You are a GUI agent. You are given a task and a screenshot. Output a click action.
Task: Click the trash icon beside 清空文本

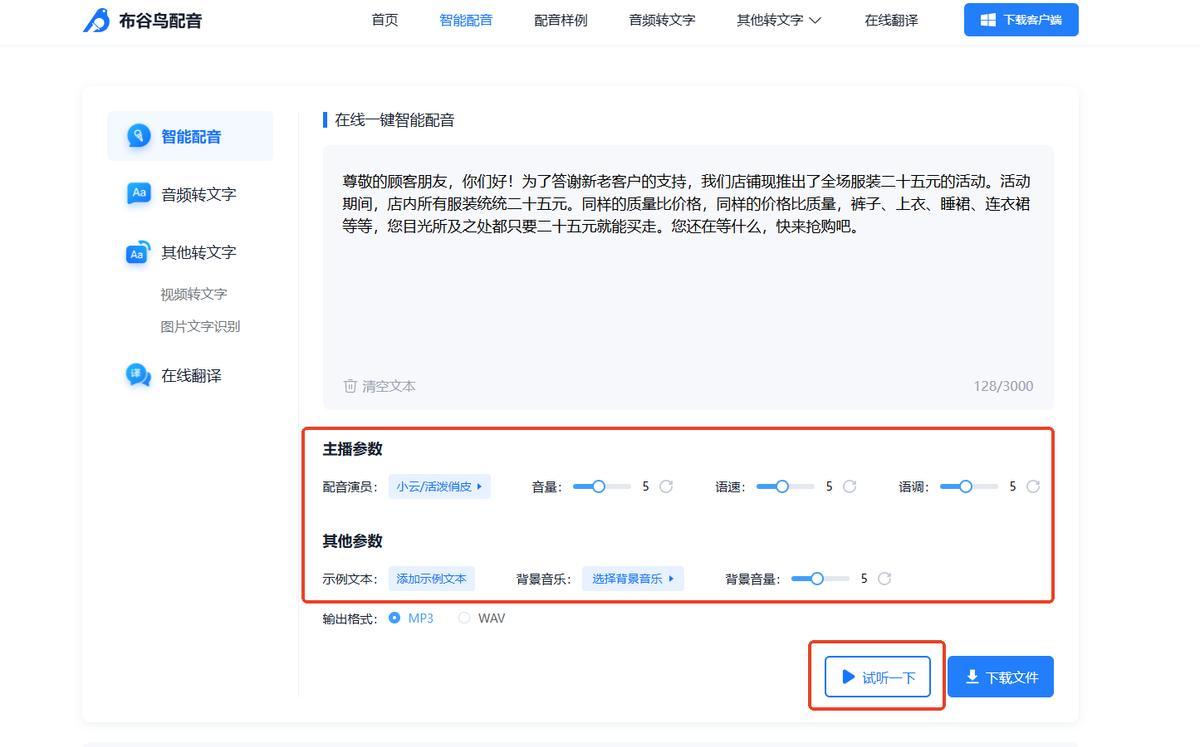(350, 386)
